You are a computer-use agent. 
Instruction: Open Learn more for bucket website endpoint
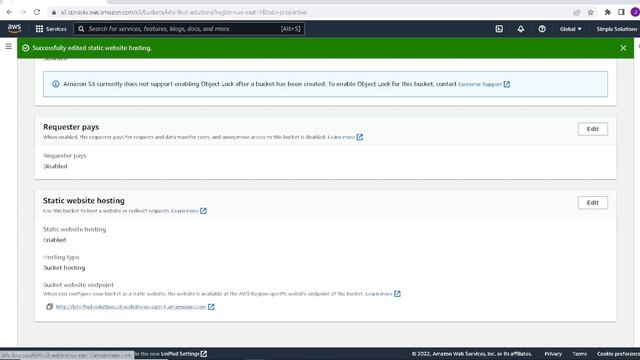[x=379, y=294]
